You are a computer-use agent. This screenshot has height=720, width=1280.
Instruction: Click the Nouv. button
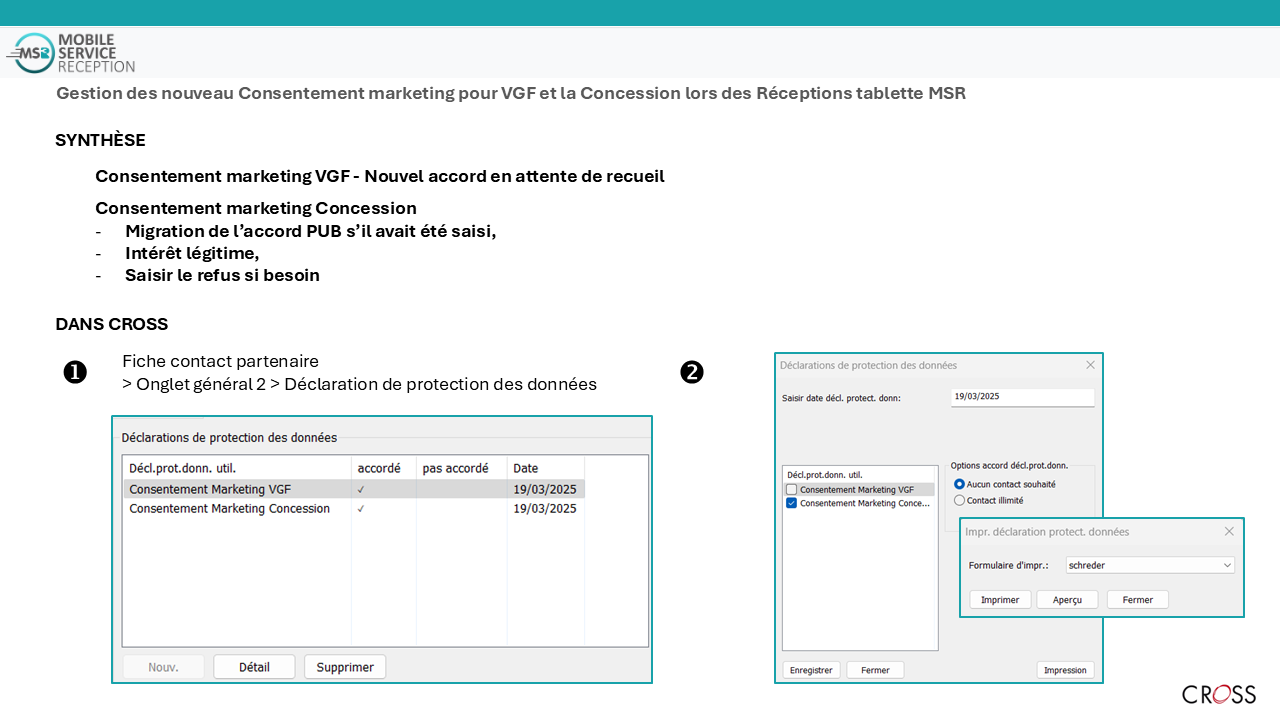[163, 667]
